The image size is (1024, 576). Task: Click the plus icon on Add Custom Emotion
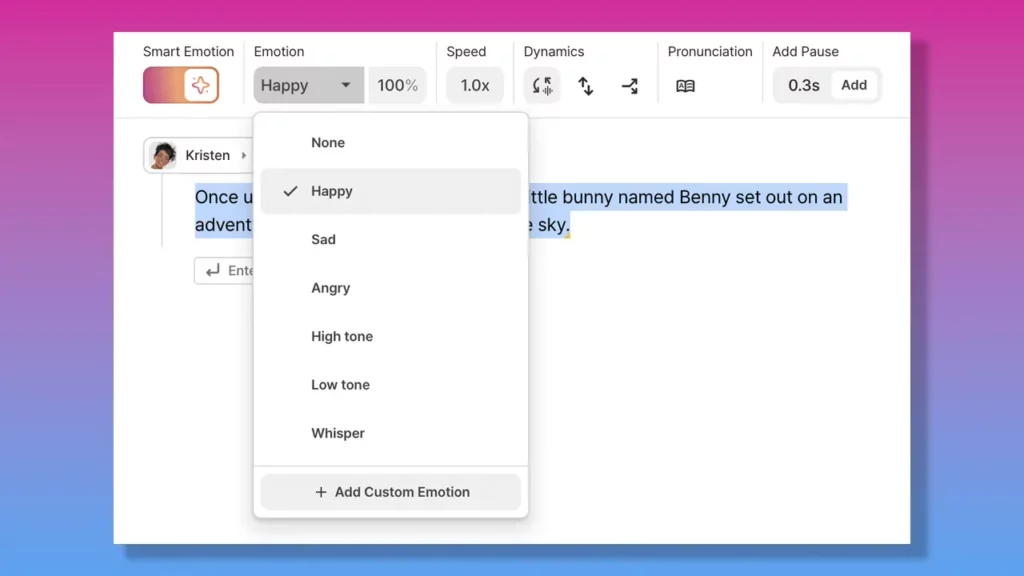(320, 492)
